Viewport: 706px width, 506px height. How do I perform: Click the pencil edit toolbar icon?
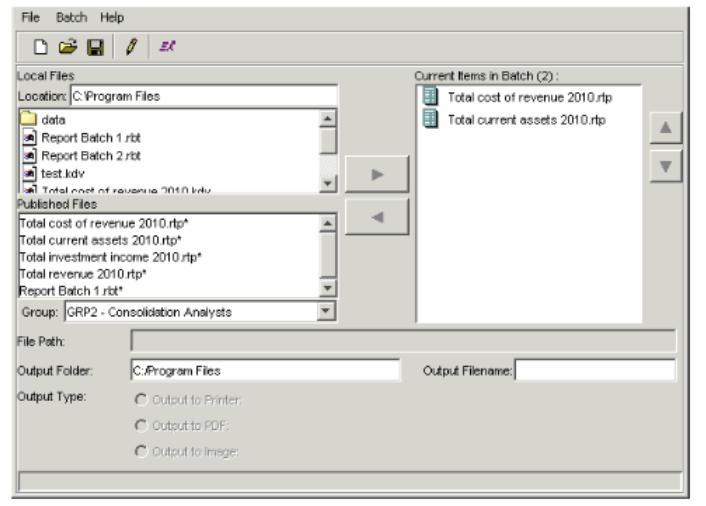pos(130,47)
